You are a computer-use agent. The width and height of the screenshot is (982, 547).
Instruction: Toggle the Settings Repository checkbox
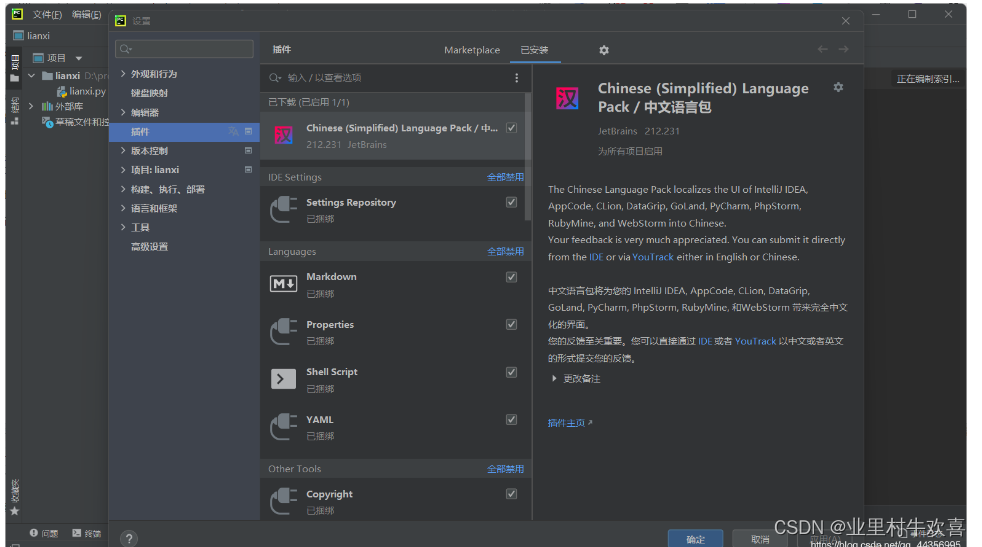(512, 202)
